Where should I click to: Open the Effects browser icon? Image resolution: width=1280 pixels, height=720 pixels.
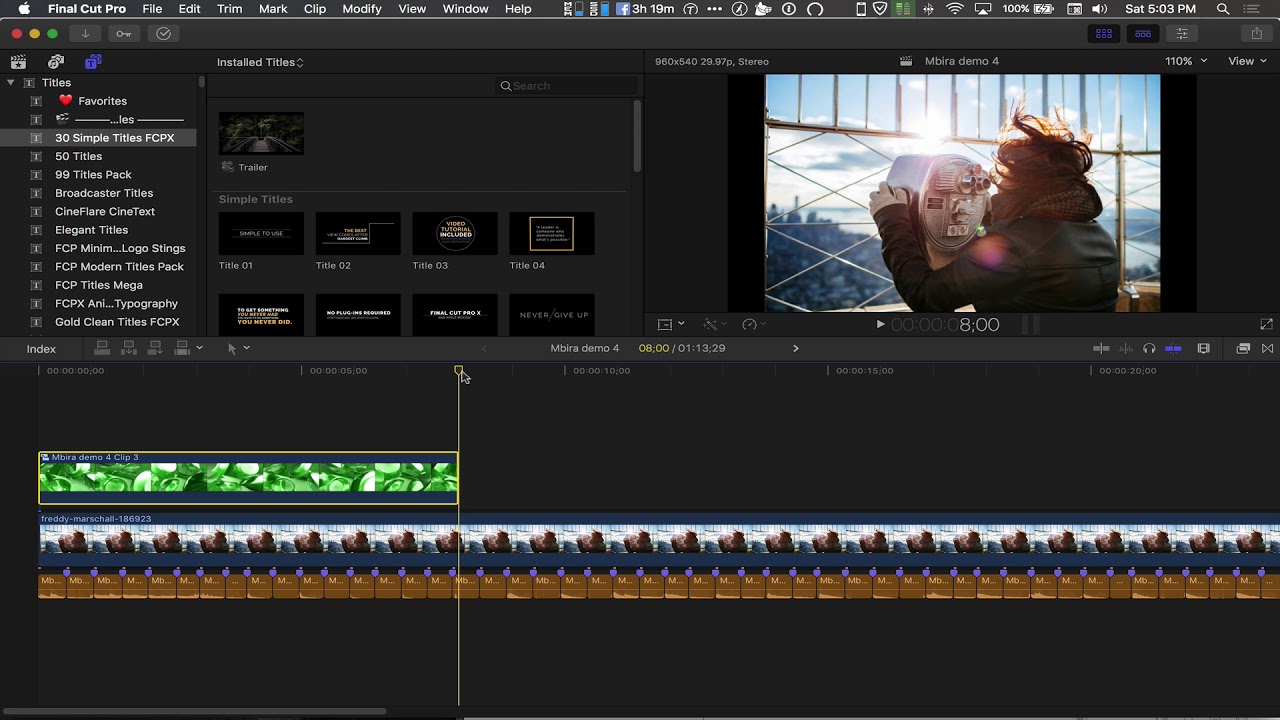tap(1243, 348)
